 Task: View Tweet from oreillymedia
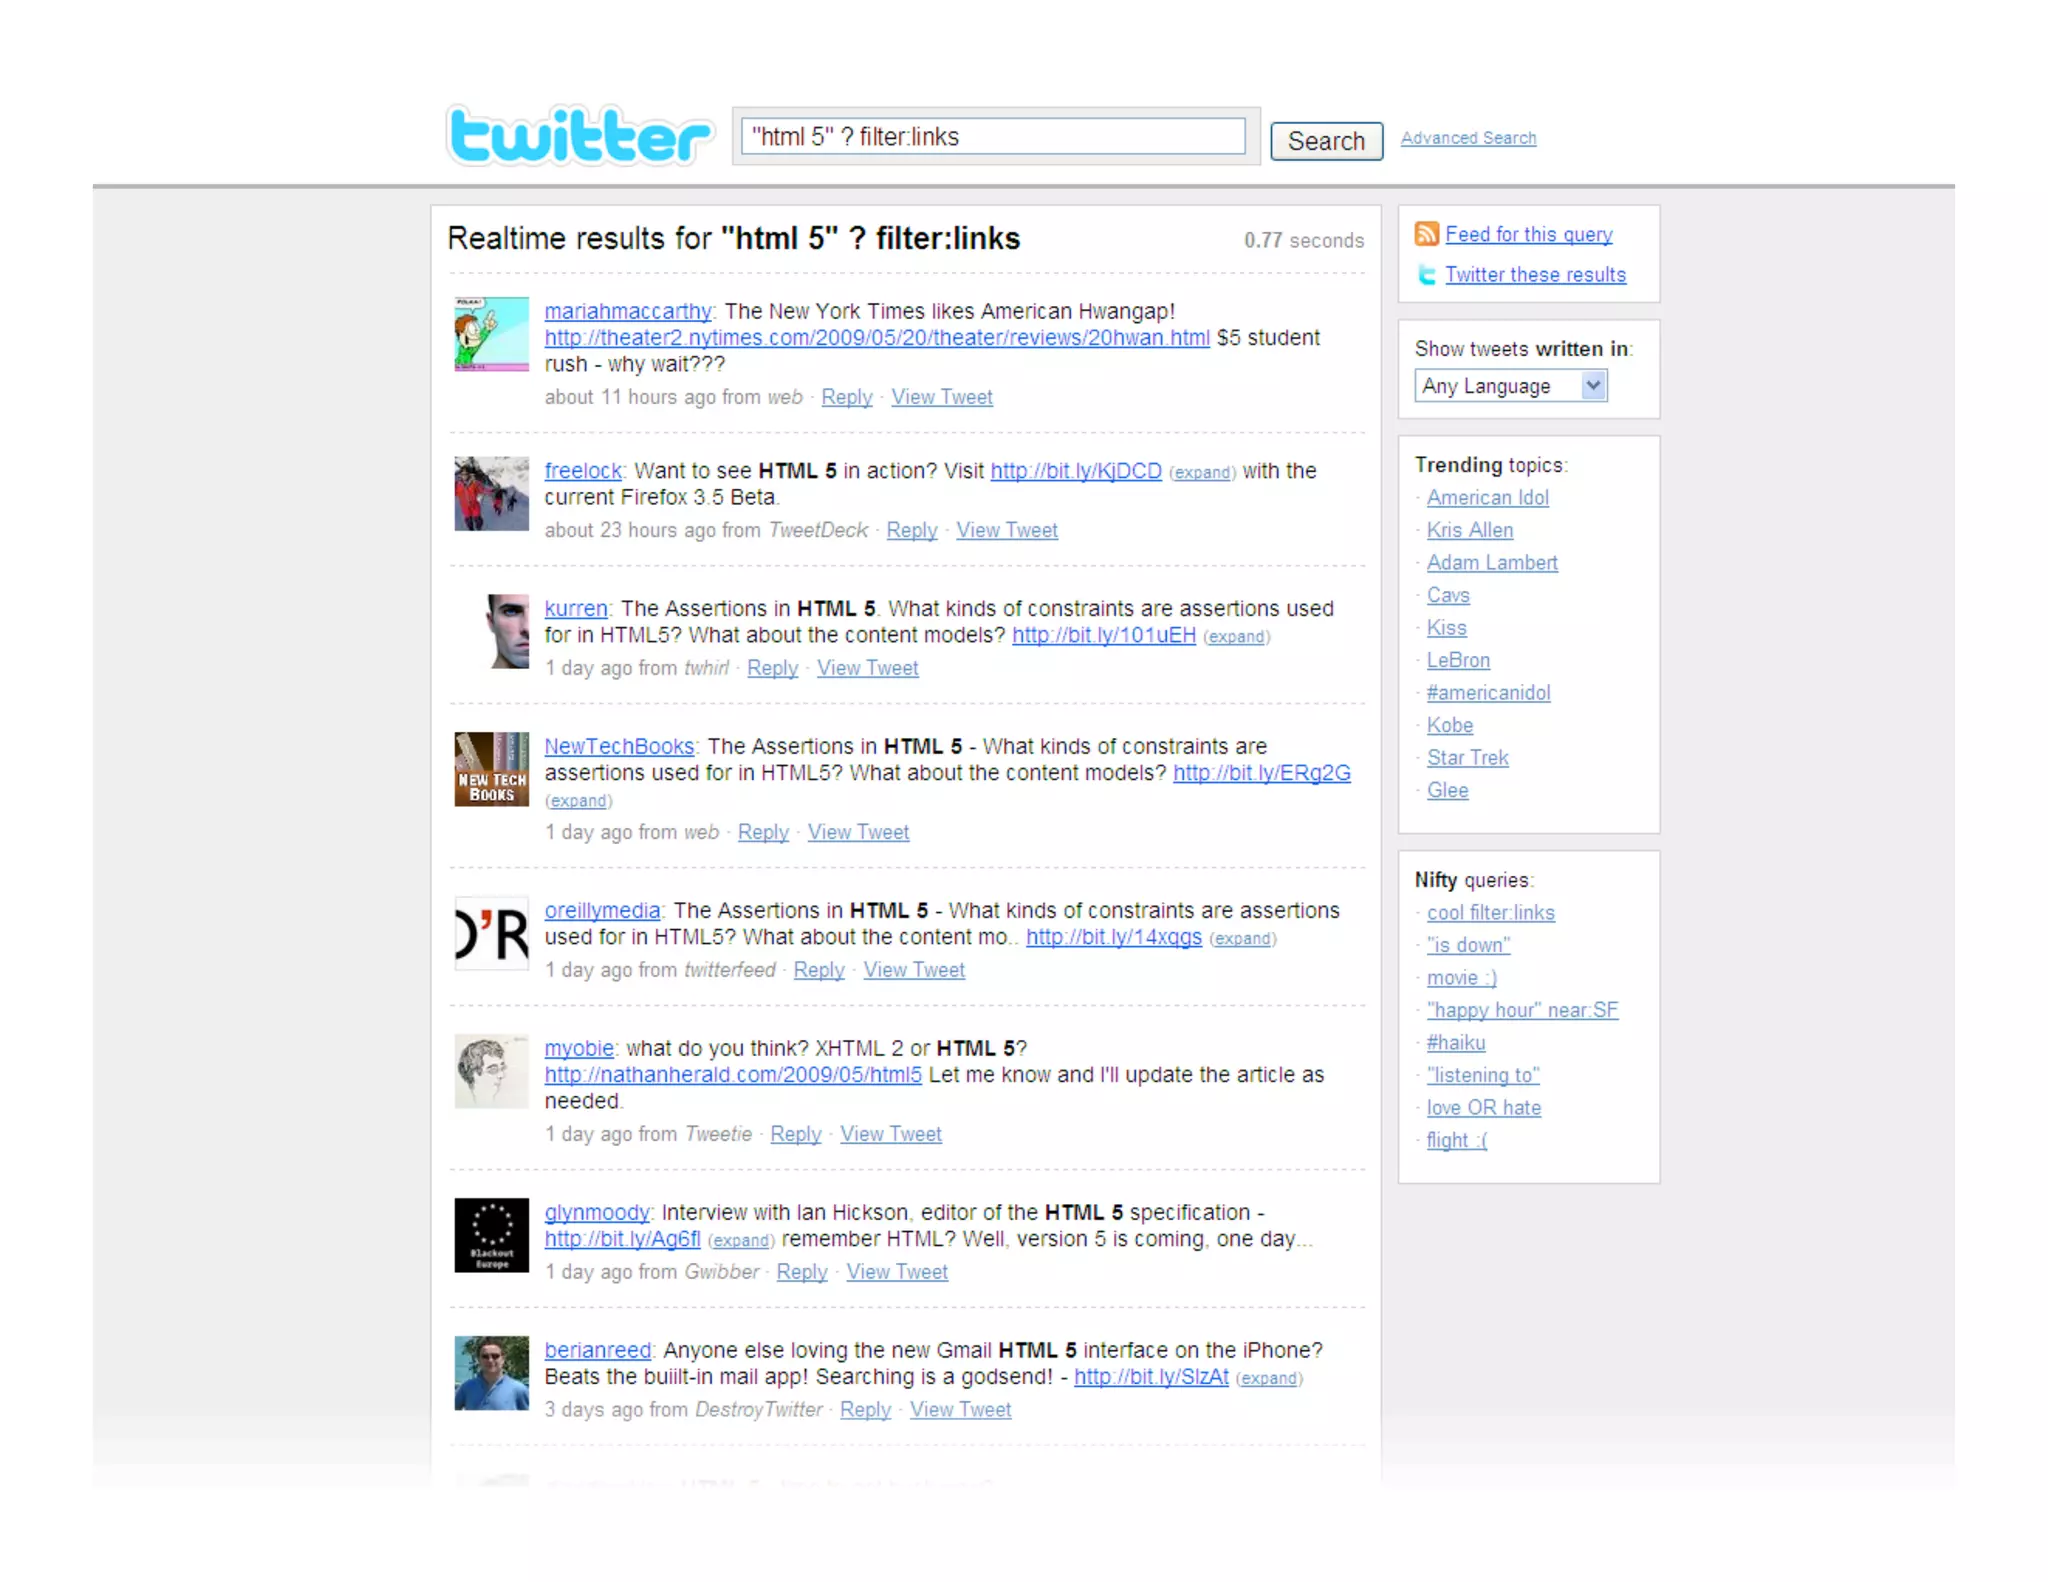(x=914, y=970)
